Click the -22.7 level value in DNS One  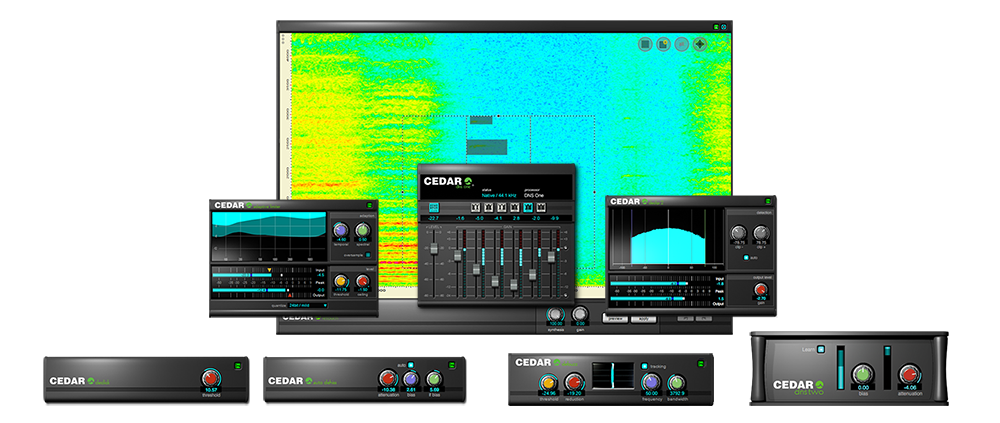(x=434, y=218)
